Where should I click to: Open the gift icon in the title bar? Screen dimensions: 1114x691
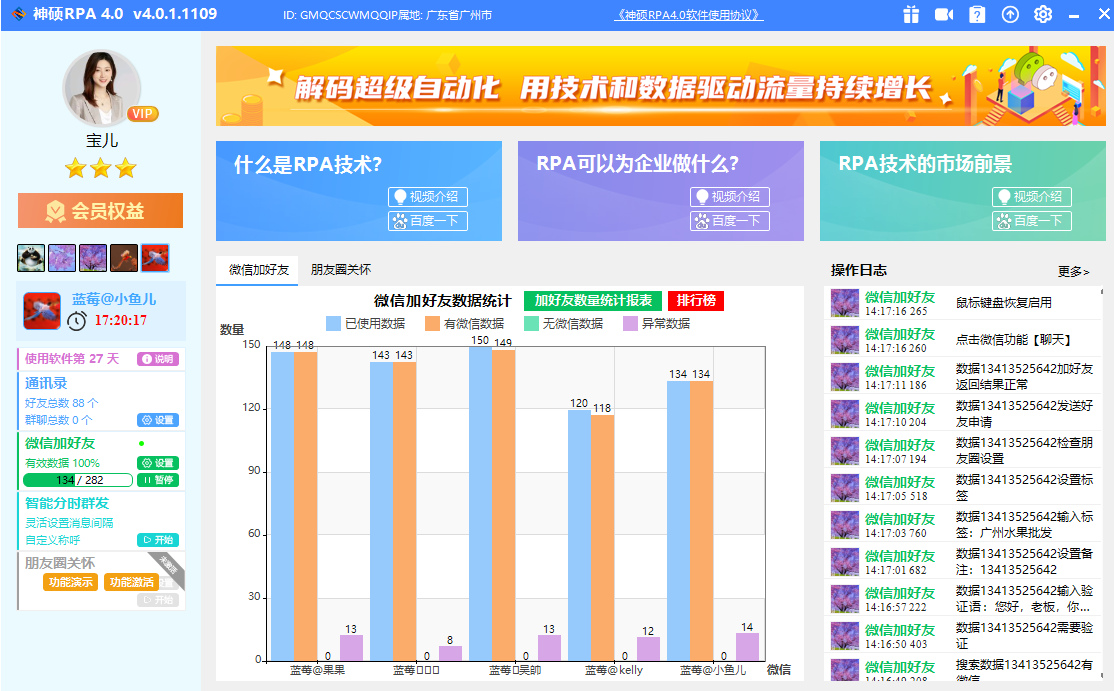pos(911,14)
